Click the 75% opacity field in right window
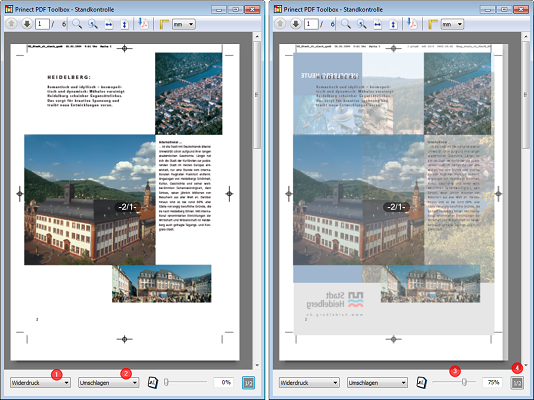 click(492, 382)
